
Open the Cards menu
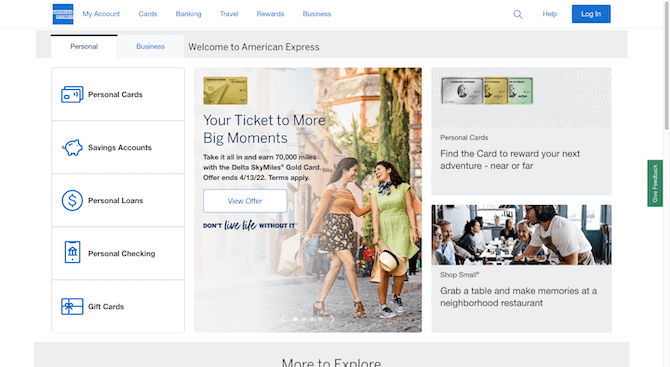pyautogui.click(x=148, y=14)
